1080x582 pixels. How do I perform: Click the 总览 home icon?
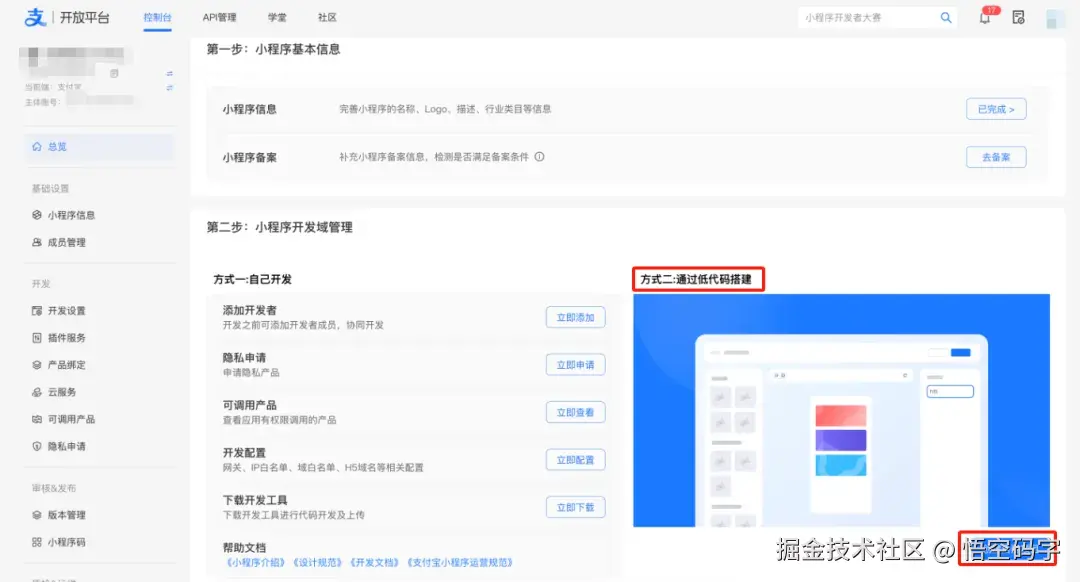pos(37,146)
